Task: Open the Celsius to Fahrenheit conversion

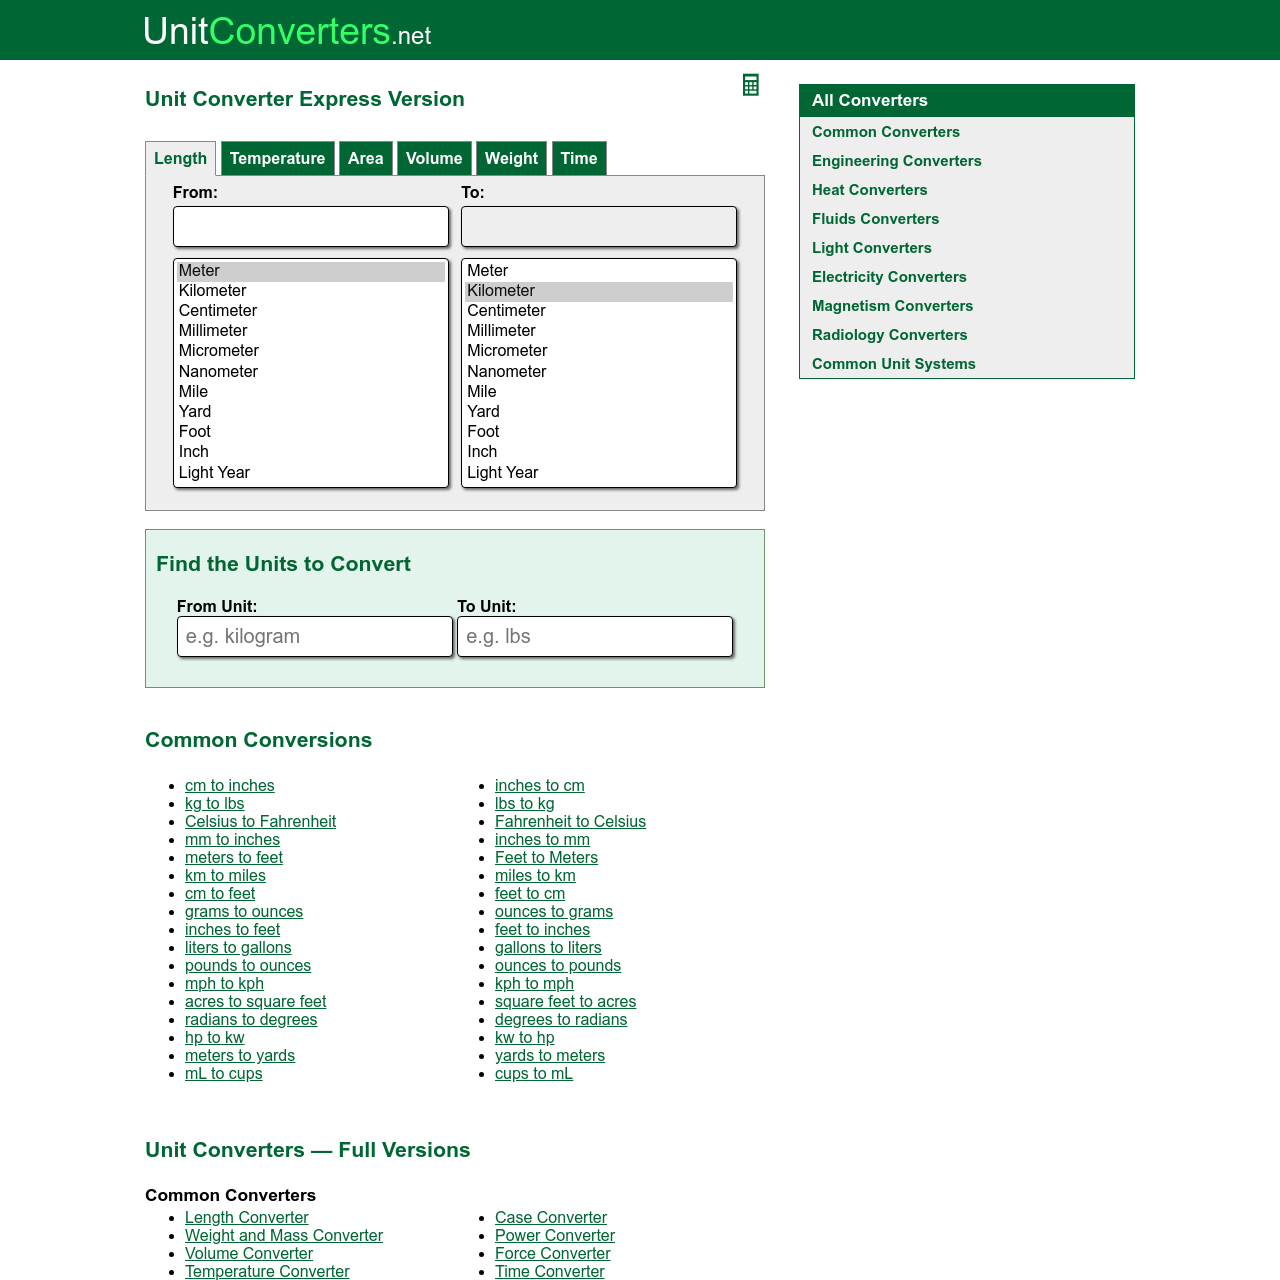Action: tap(260, 822)
